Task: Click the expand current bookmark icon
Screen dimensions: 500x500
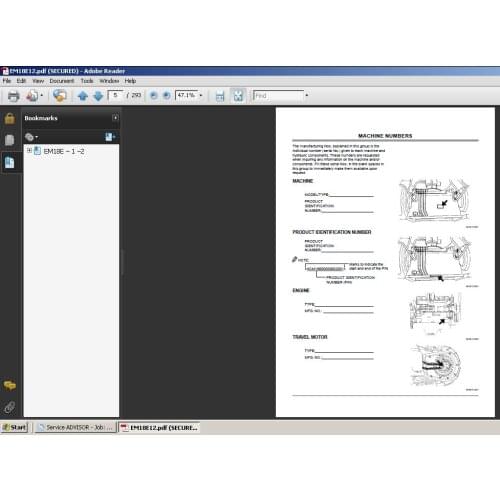Action: coord(110,137)
